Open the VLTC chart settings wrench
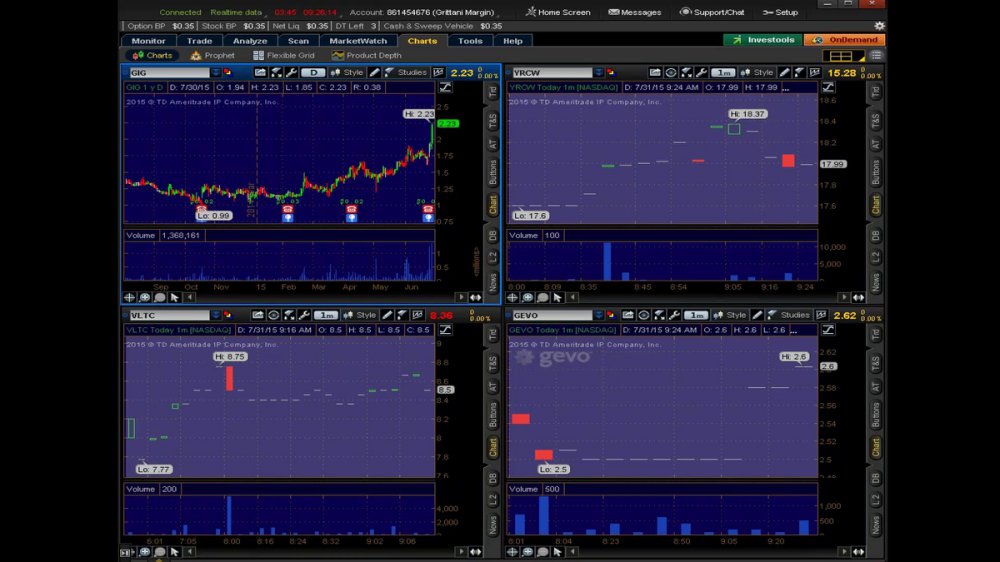The width and height of the screenshot is (1000, 562). (304, 315)
